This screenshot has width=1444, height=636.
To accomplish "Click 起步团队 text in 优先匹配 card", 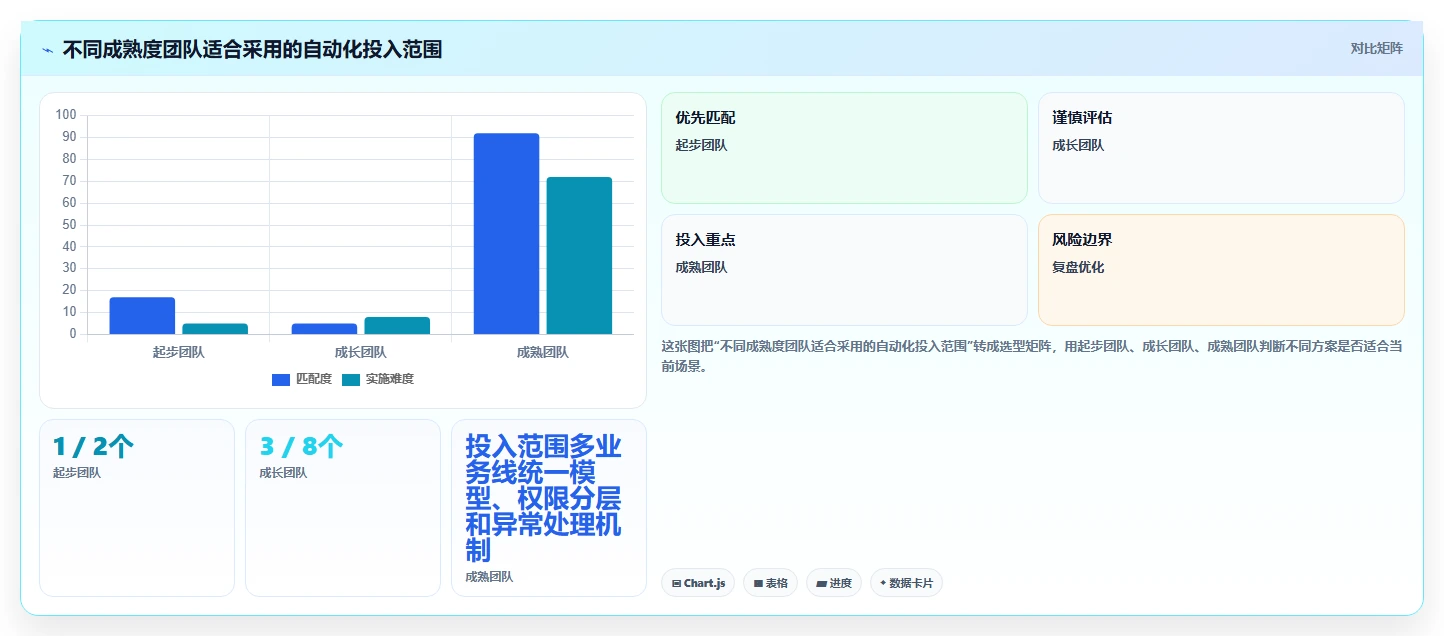I will point(701,146).
